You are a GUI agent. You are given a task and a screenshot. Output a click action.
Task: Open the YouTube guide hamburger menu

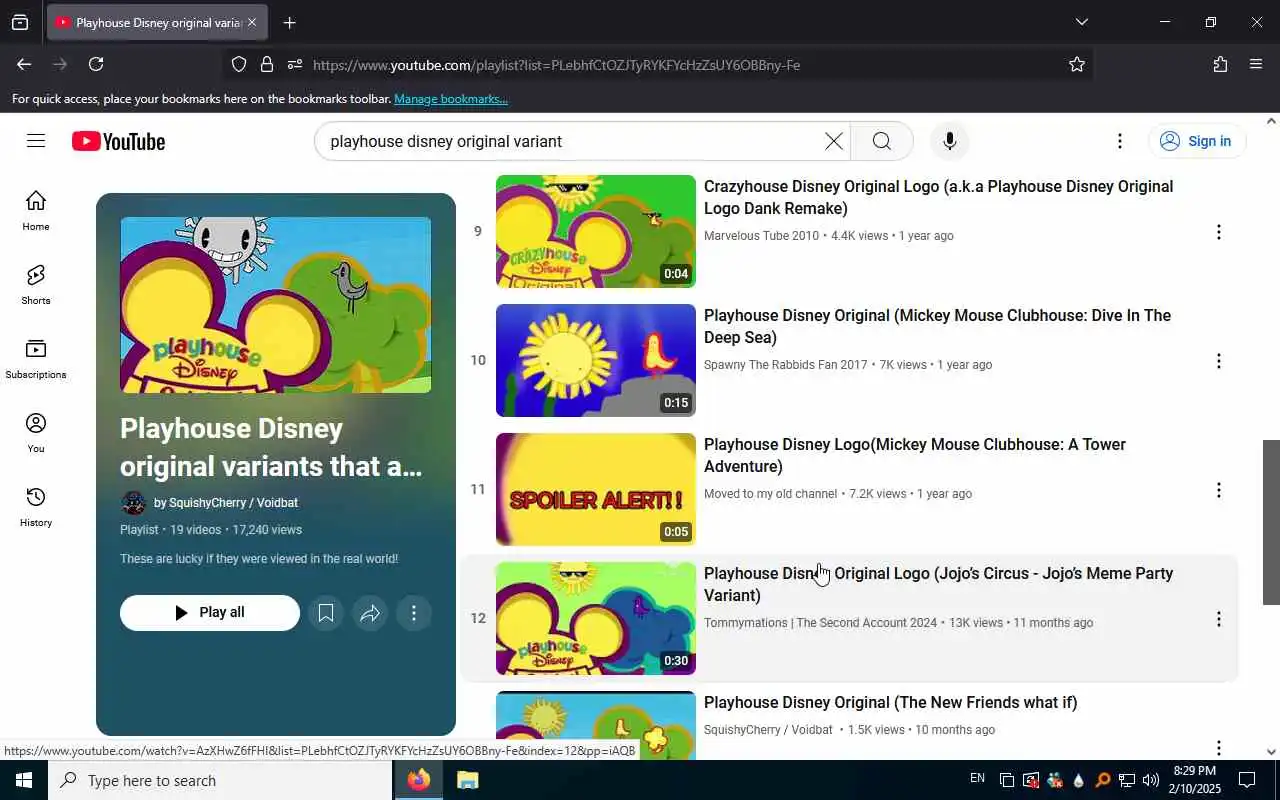36,141
